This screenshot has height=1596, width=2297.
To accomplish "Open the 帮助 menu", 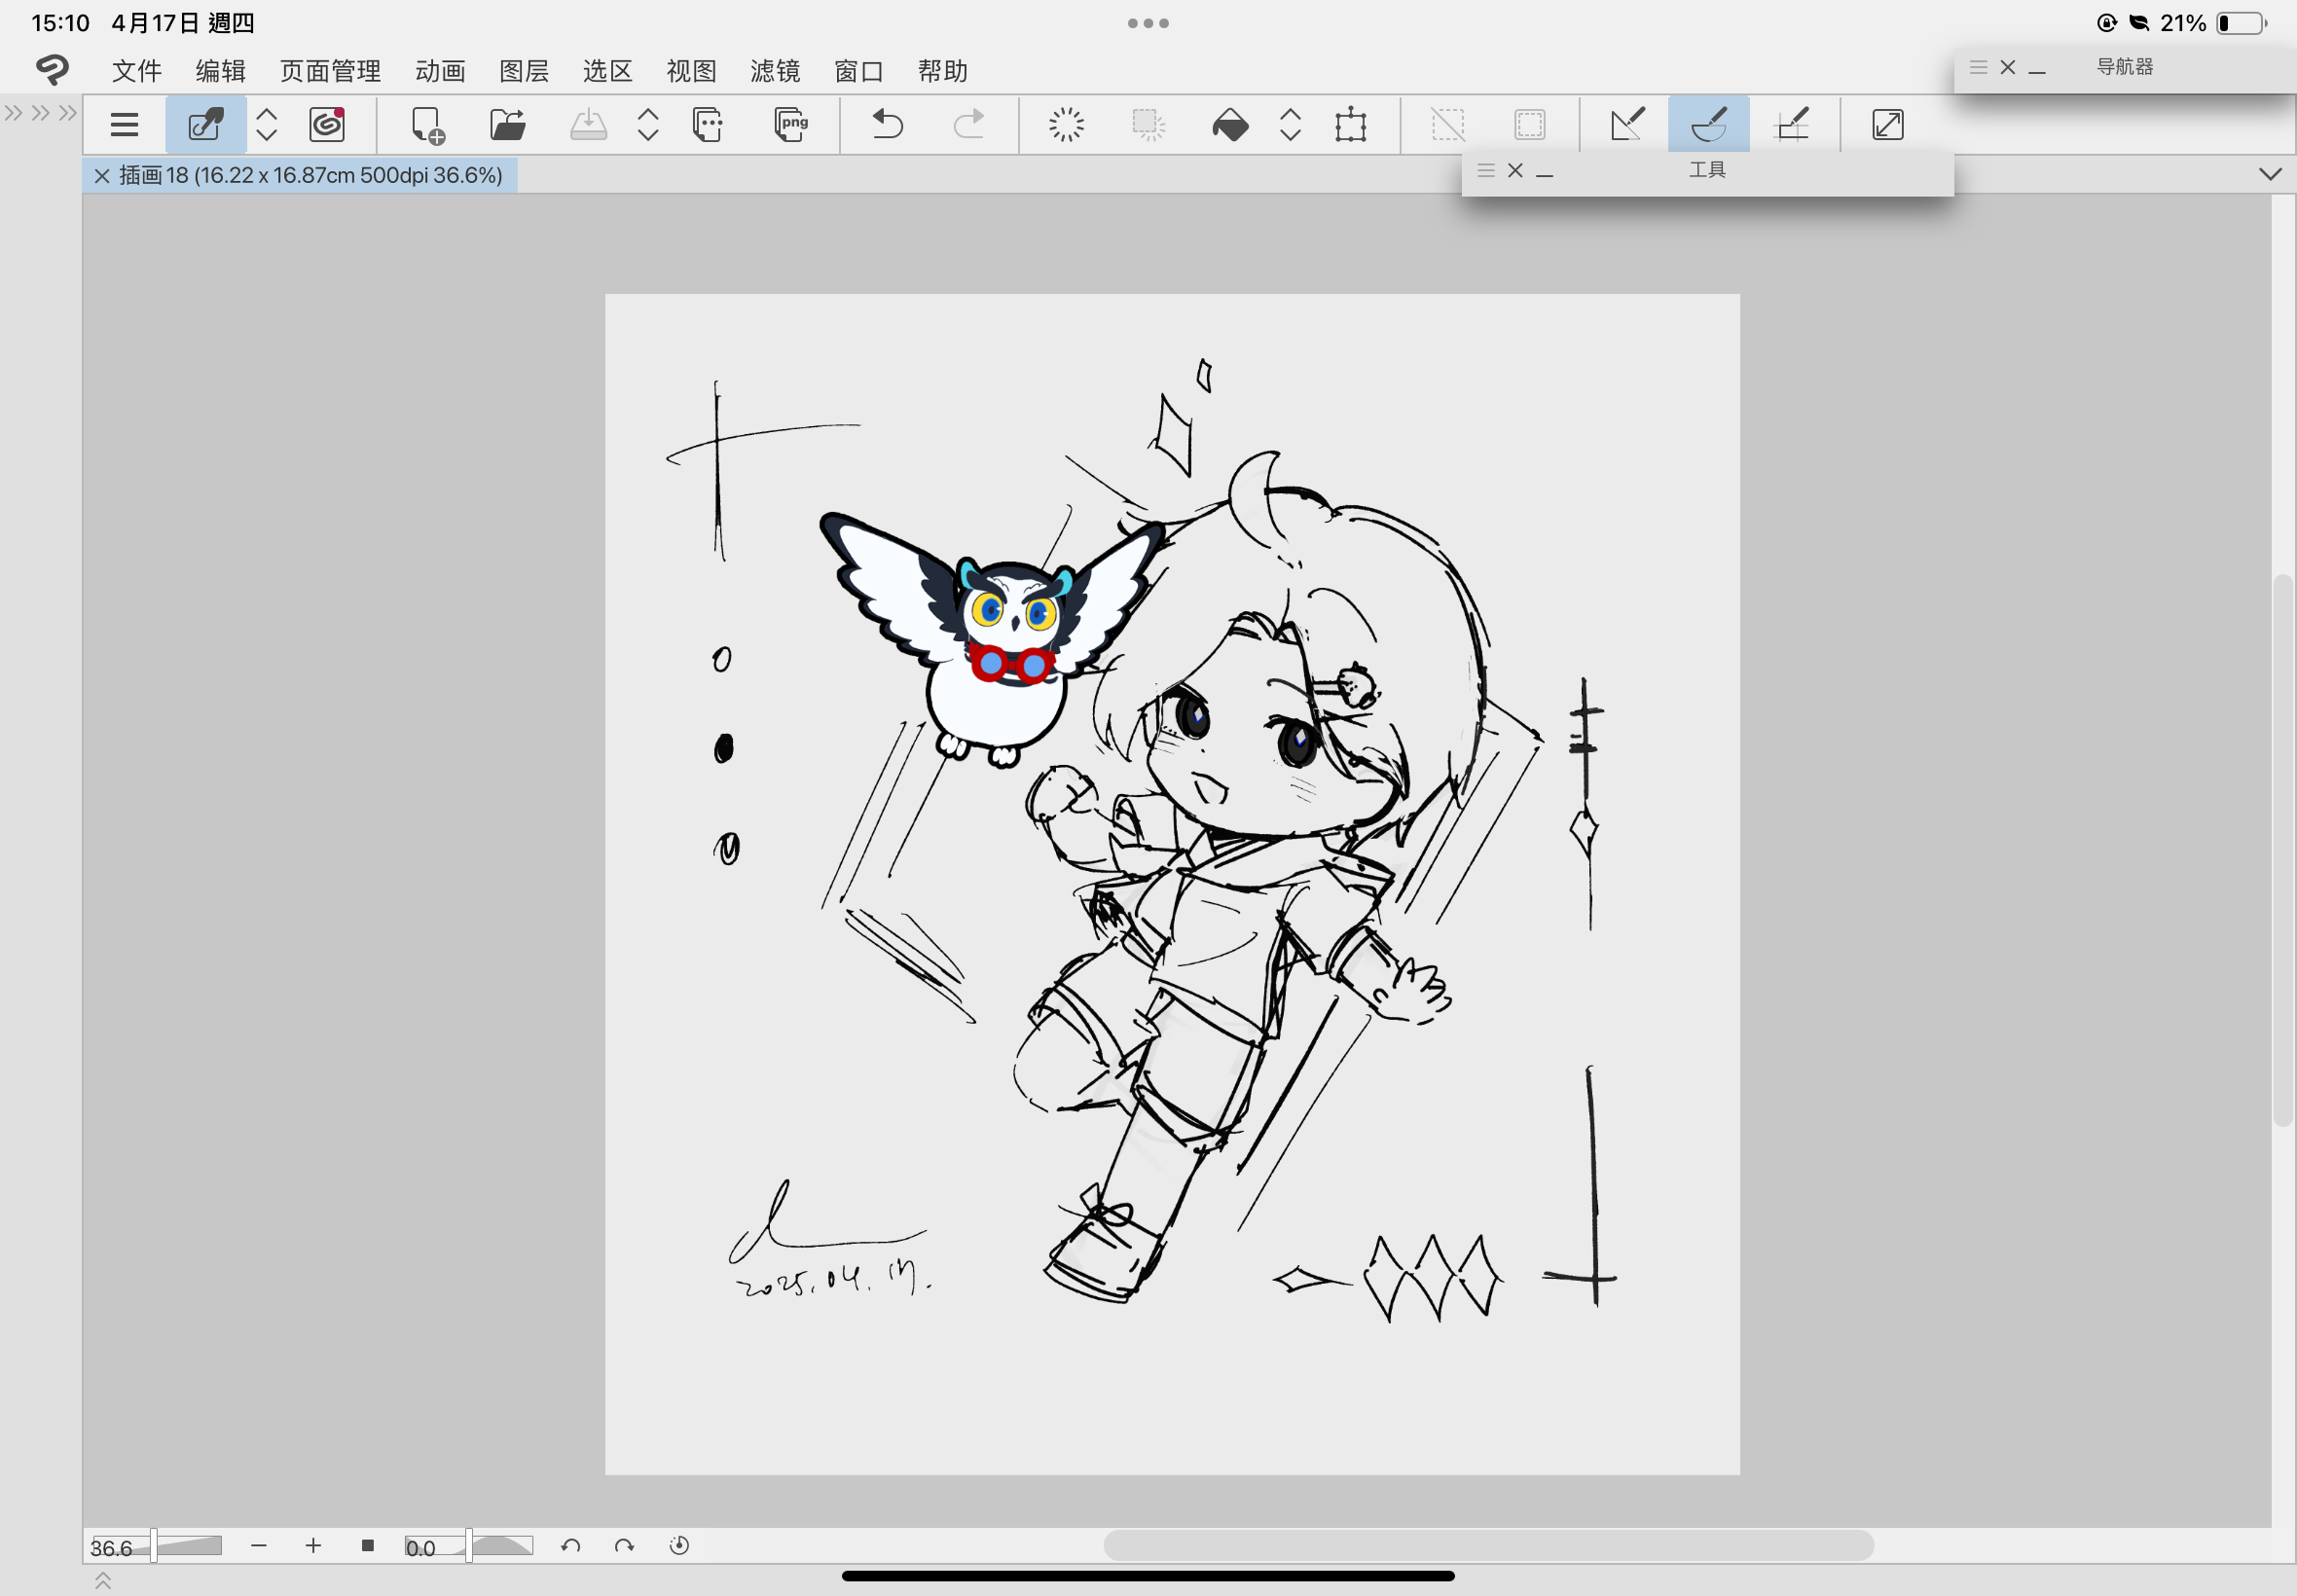I will (943, 71).
